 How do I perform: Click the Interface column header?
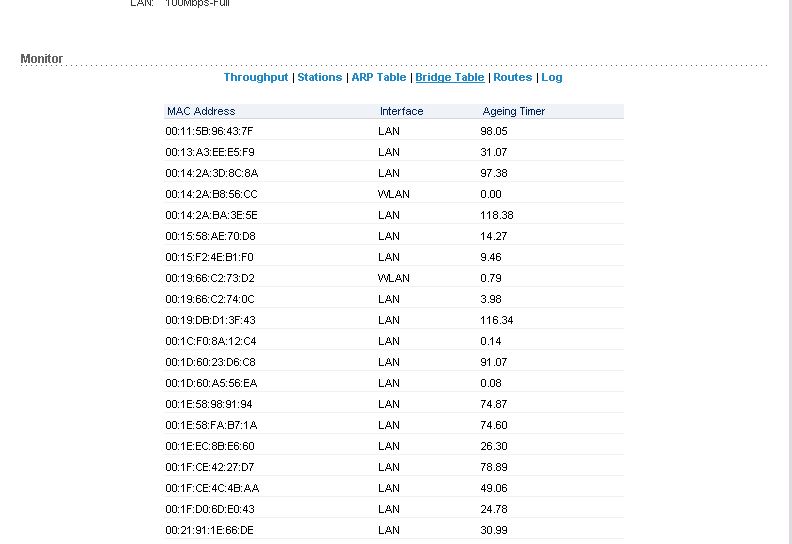tap(401, 111)
